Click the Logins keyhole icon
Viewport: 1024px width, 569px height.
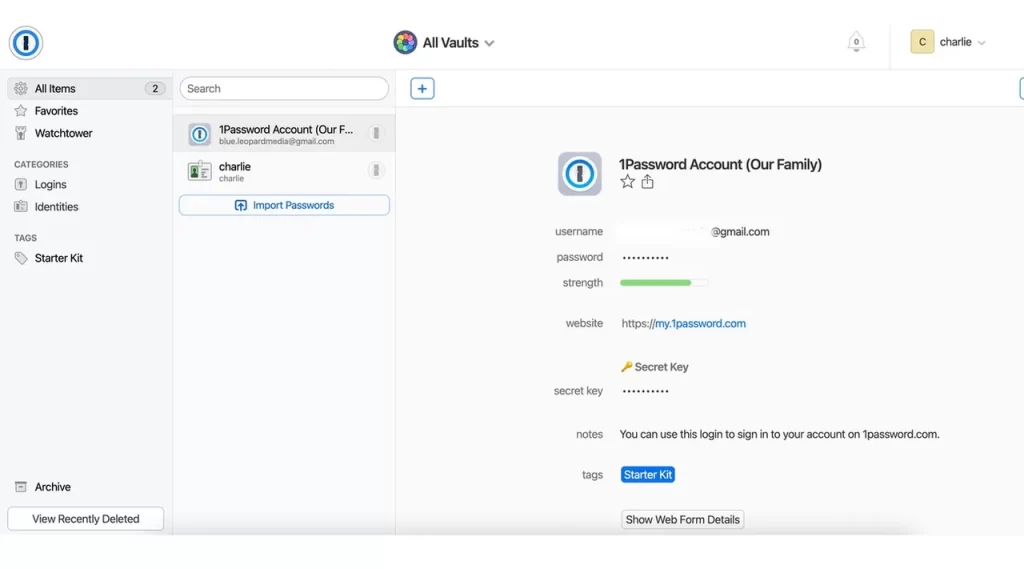tap(21, 184)
